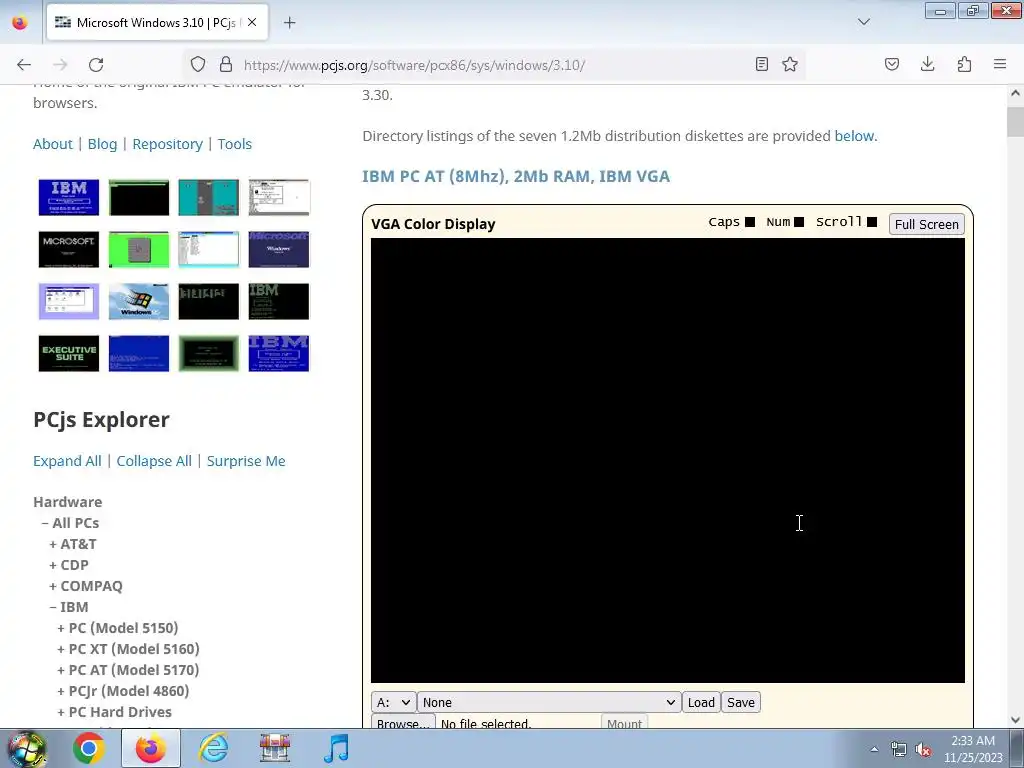Click the EXECUTIVE SUITE thumbnail
Viewport: 1024px width, 768px height.
coord(69,353)
